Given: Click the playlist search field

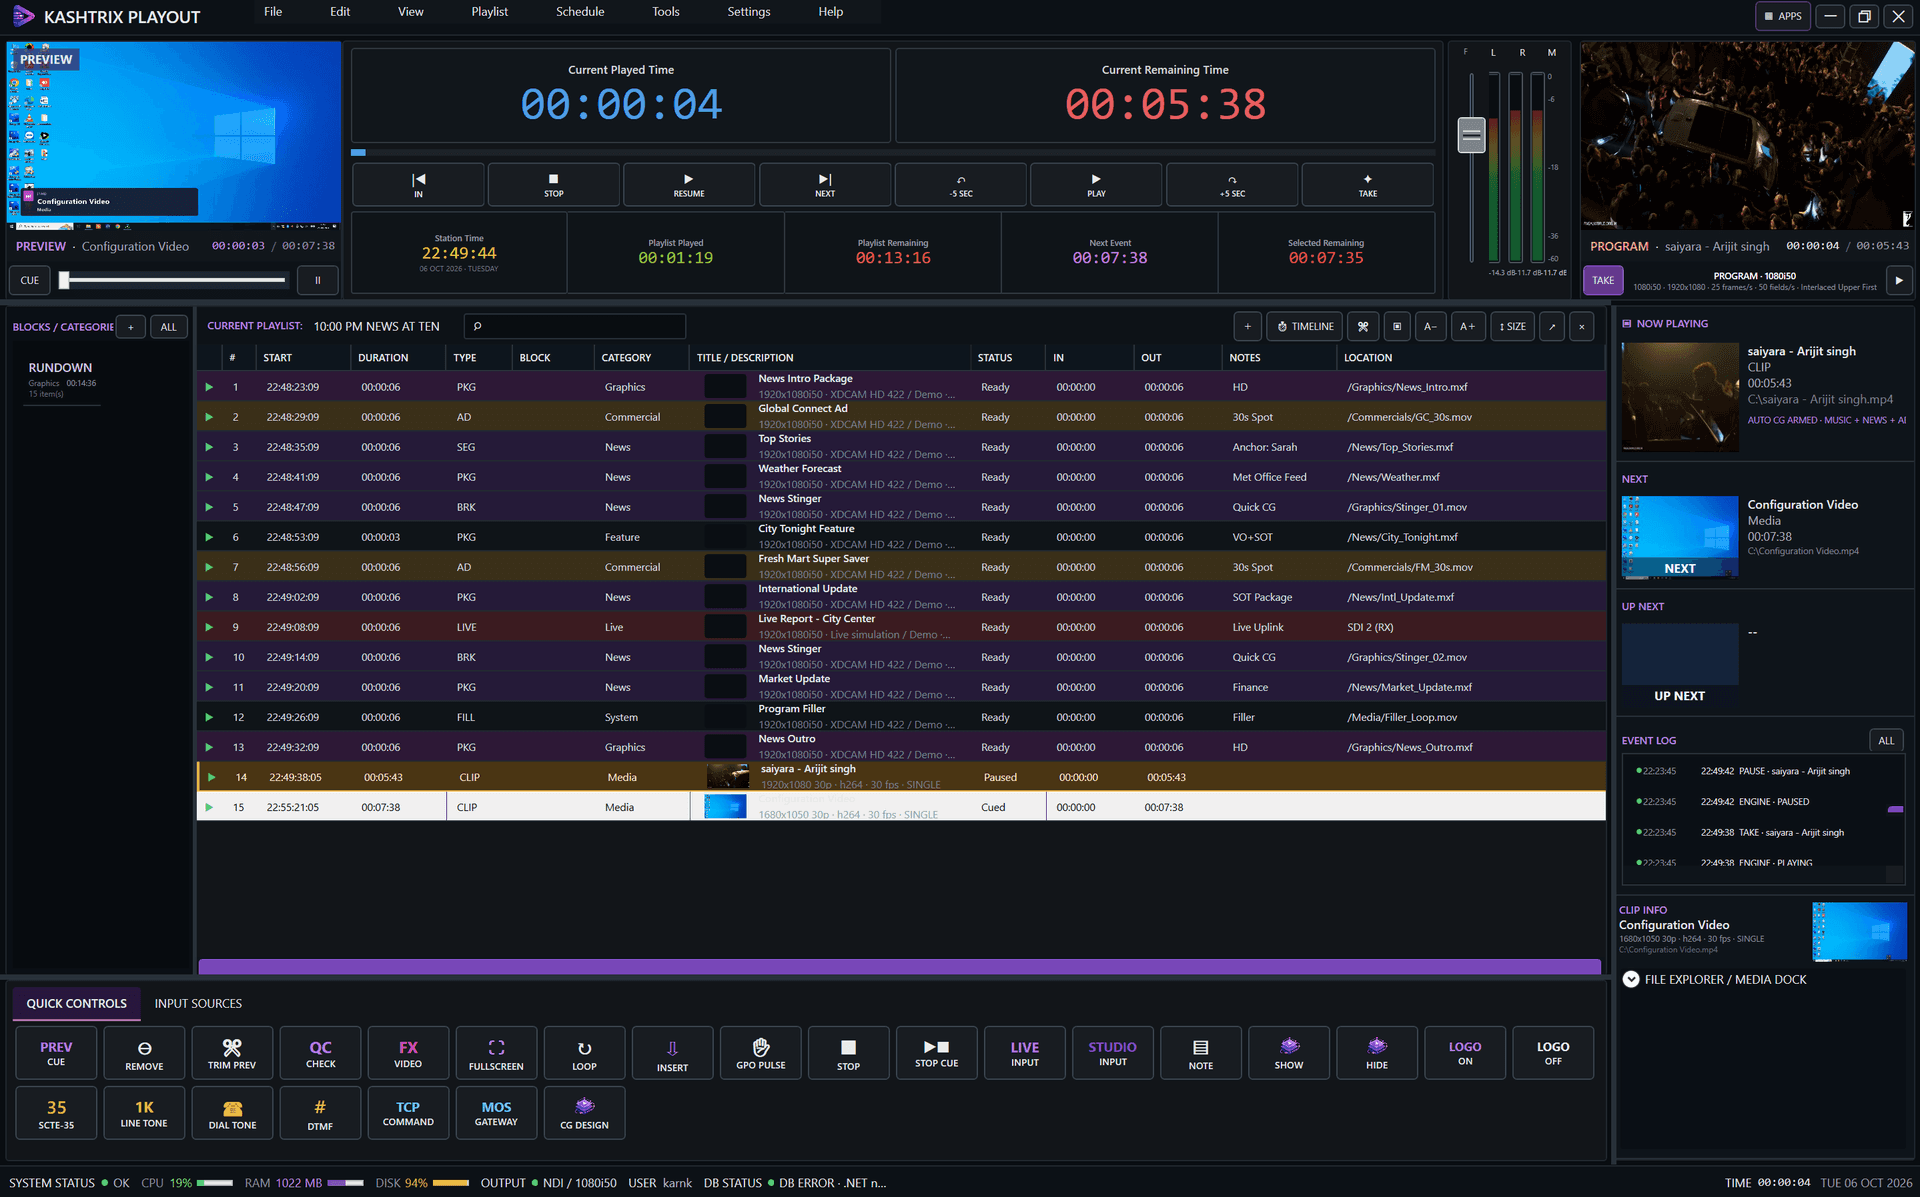Looking at the screenshot, I should (x=575, y=326).
